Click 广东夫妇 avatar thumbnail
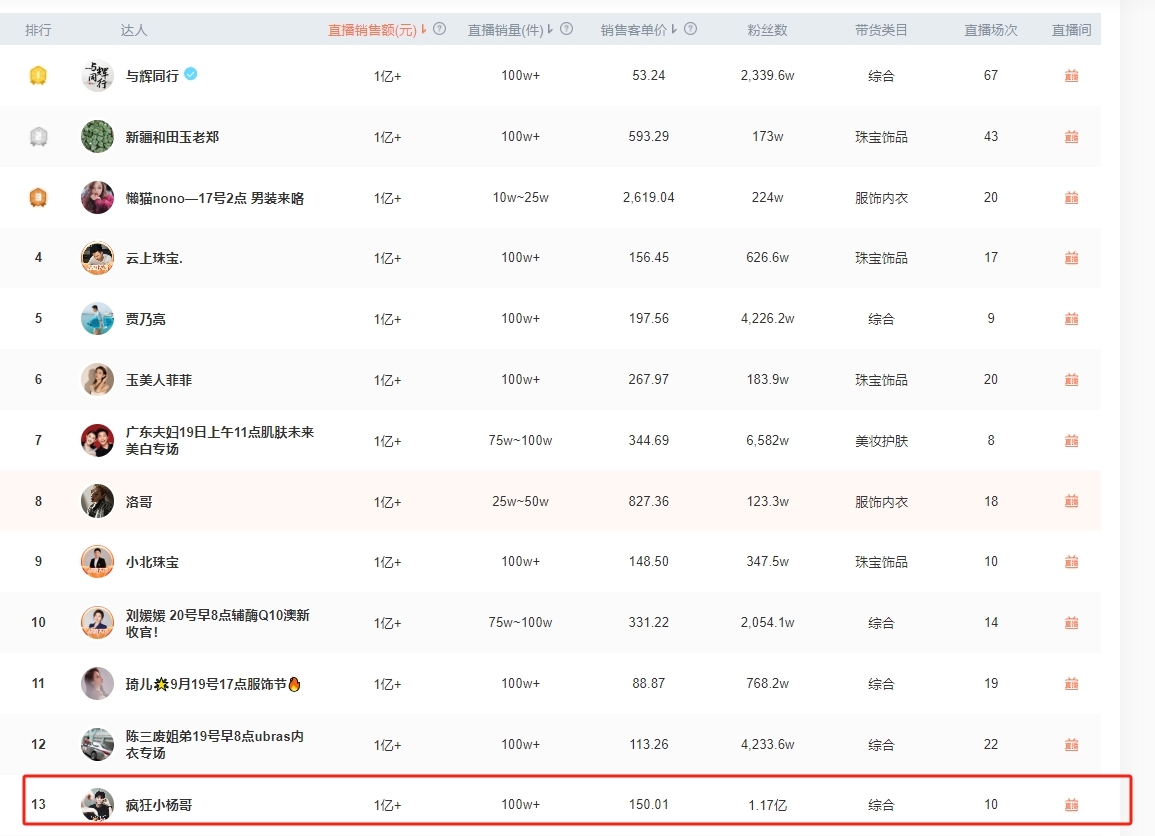This screenshot has width=1155, height=836. [x=97, y=440]
